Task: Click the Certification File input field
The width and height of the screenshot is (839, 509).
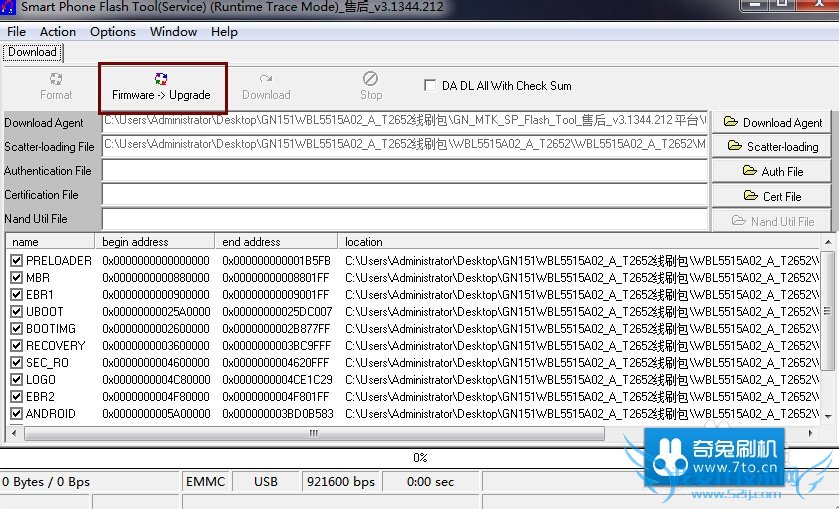Action: coord(405,195)
